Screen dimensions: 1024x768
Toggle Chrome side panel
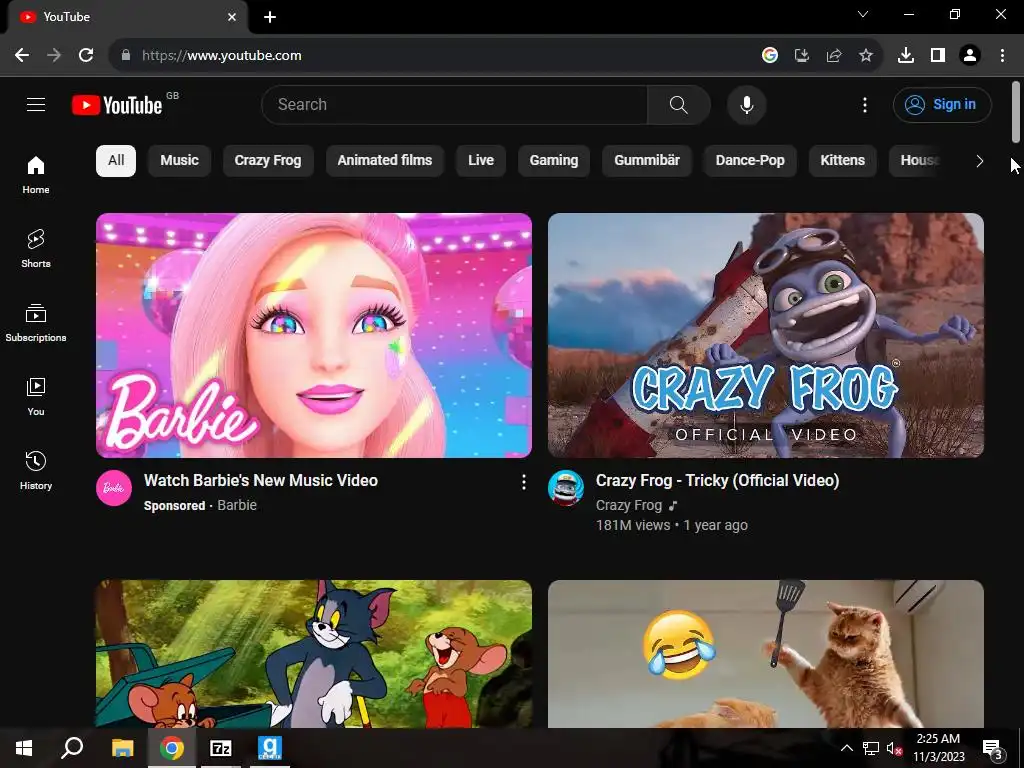(x=937, y=55)
